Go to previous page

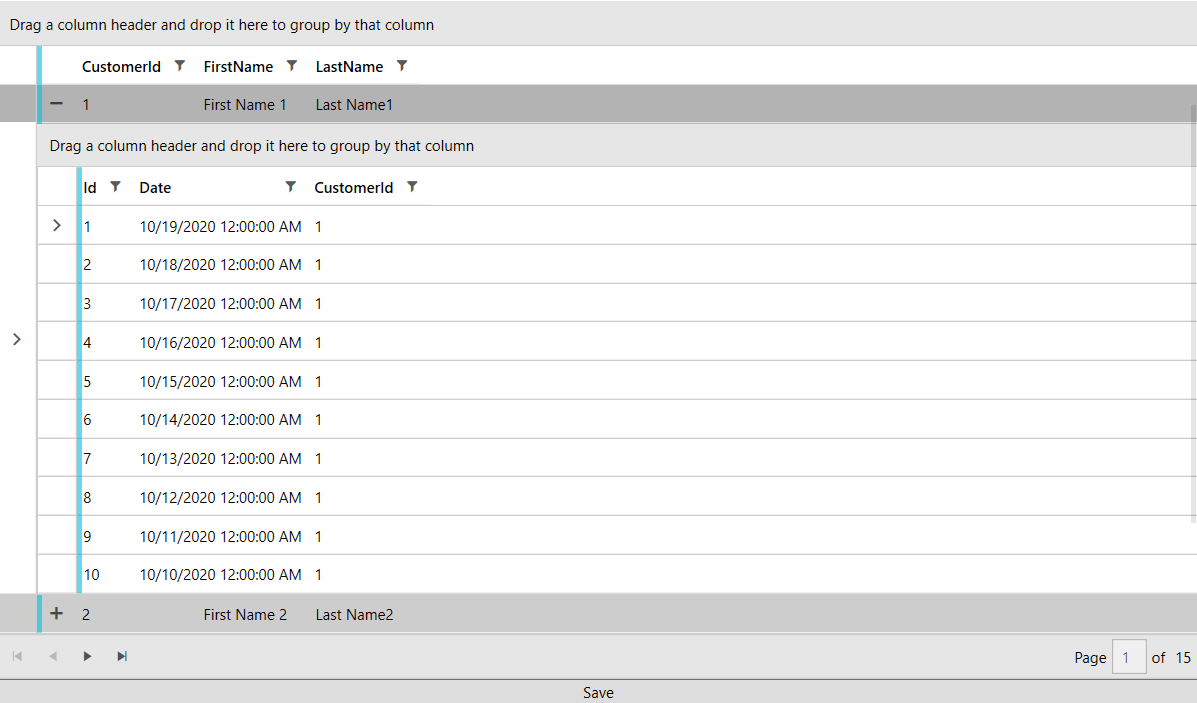point(53,656)
